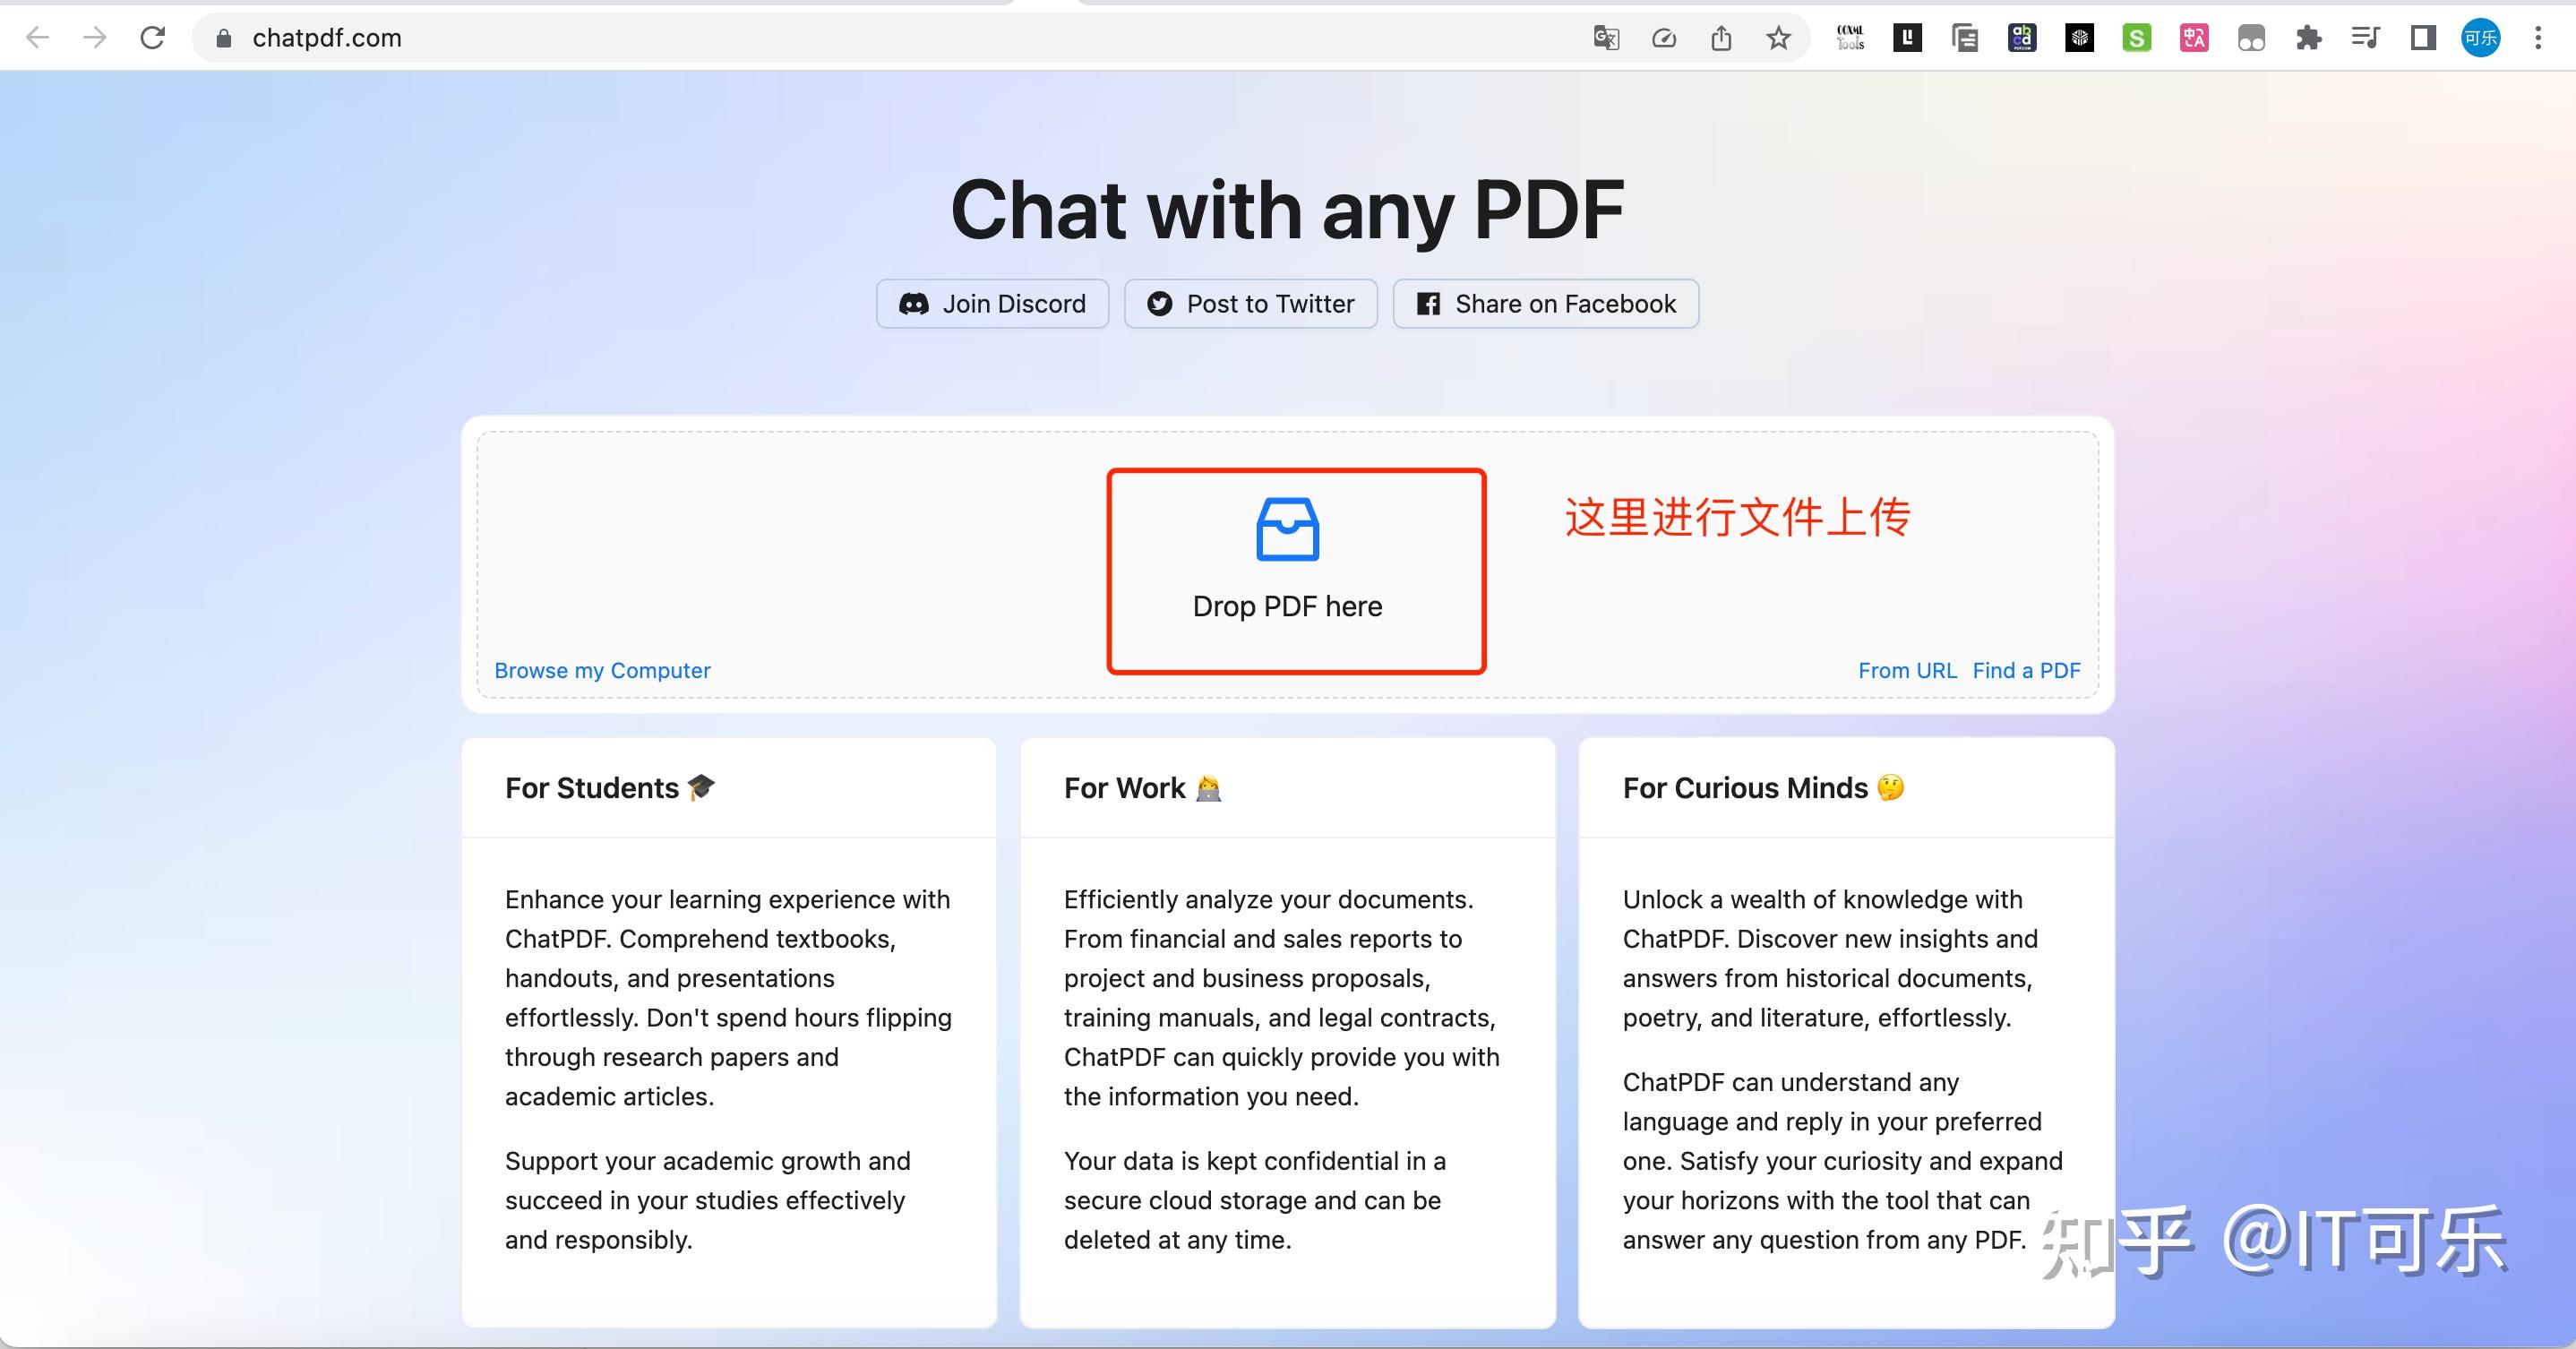The width and height of the screenshot is (2576, 1349).
Task: Toggle the browser side panel
Action: (x=2423, y=38)
